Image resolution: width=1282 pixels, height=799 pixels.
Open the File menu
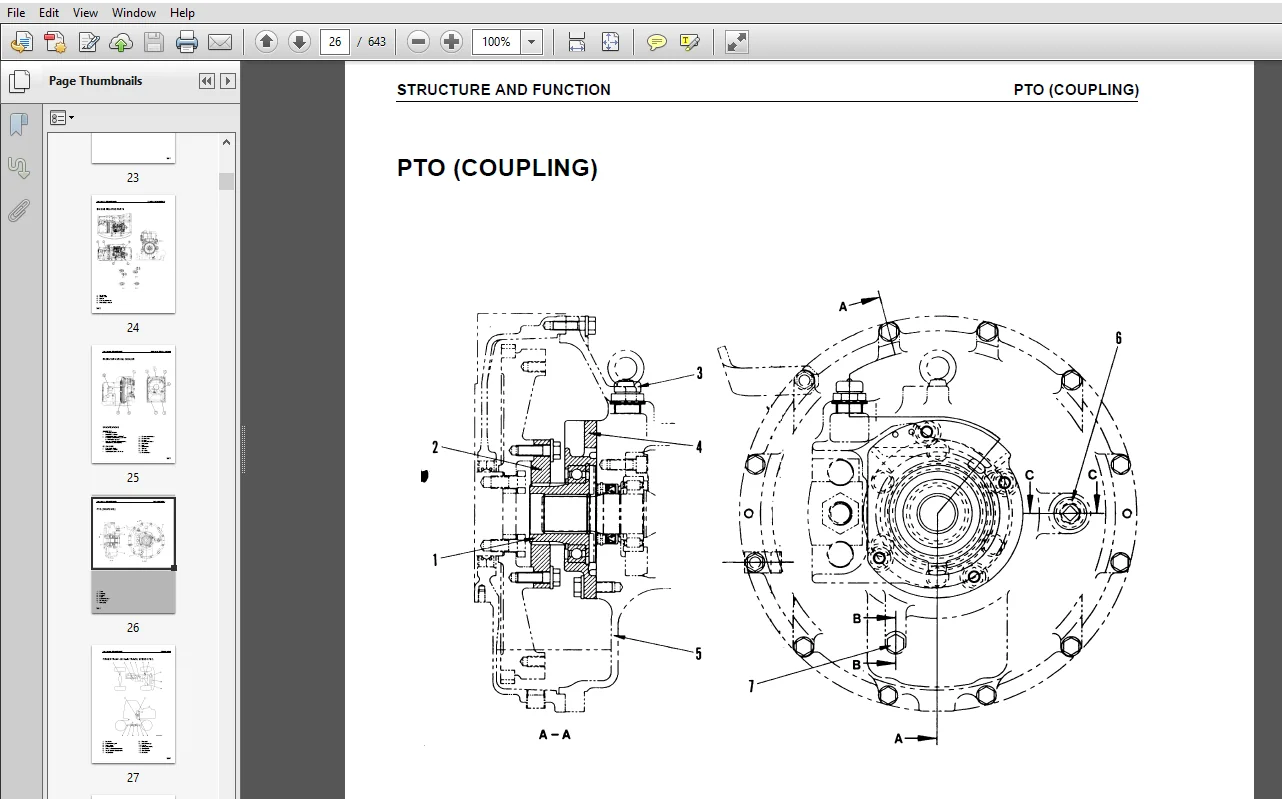pos(16,13)
